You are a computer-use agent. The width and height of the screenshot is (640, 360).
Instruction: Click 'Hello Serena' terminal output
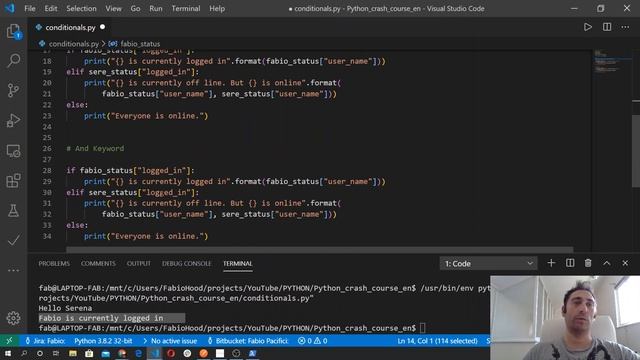click(x=65, y=308)
